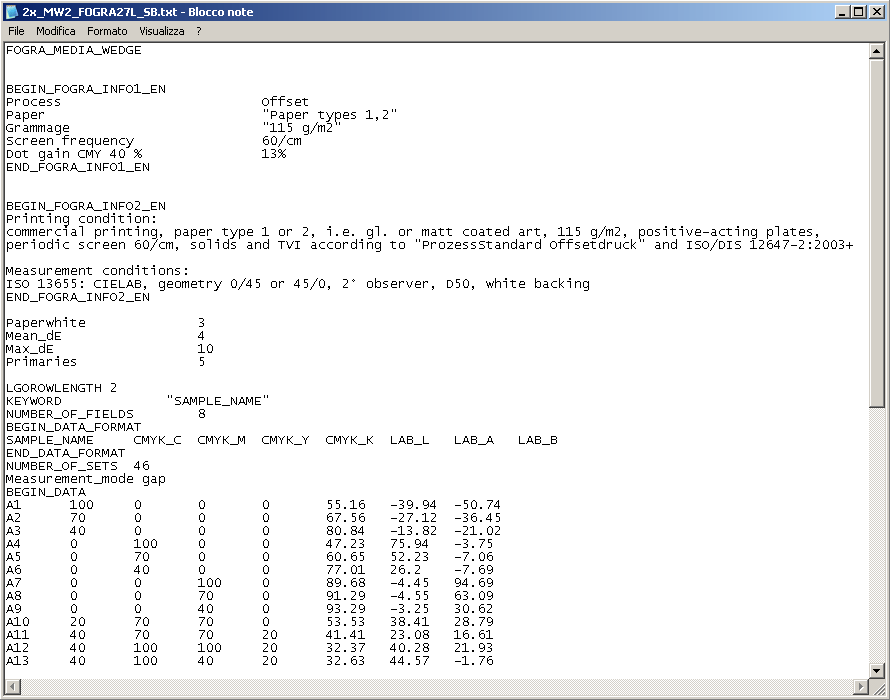Click the vertical scrollbar thumb
This screenshot has width=890, height=700.
click(x=876, y=233)
